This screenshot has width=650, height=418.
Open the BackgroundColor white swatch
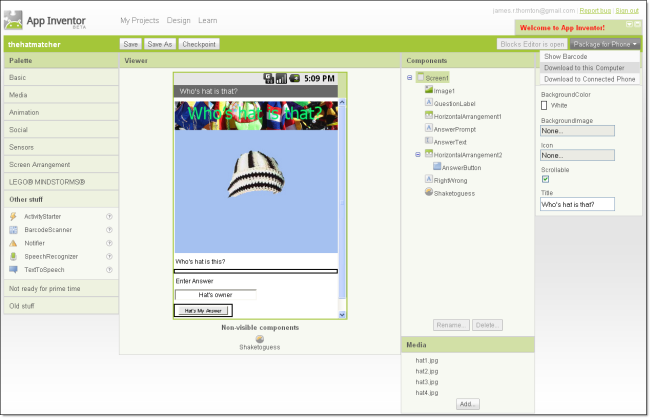(545, 104)
